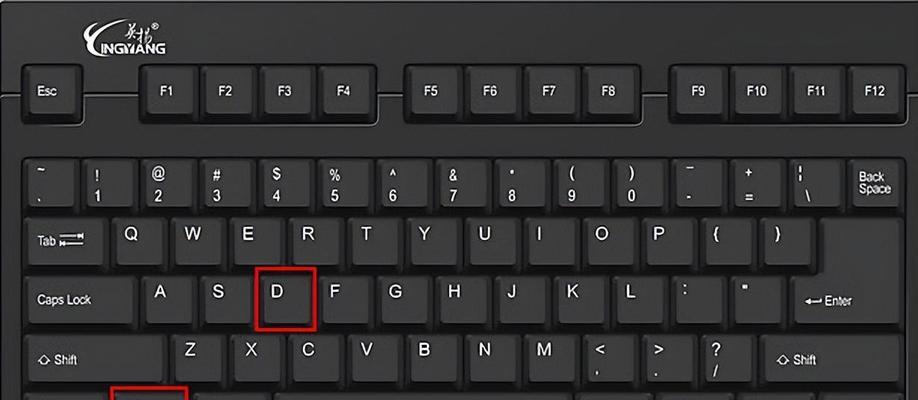Click the left curly brace key
The image size is (918, 400).
(x=727, y=243)
